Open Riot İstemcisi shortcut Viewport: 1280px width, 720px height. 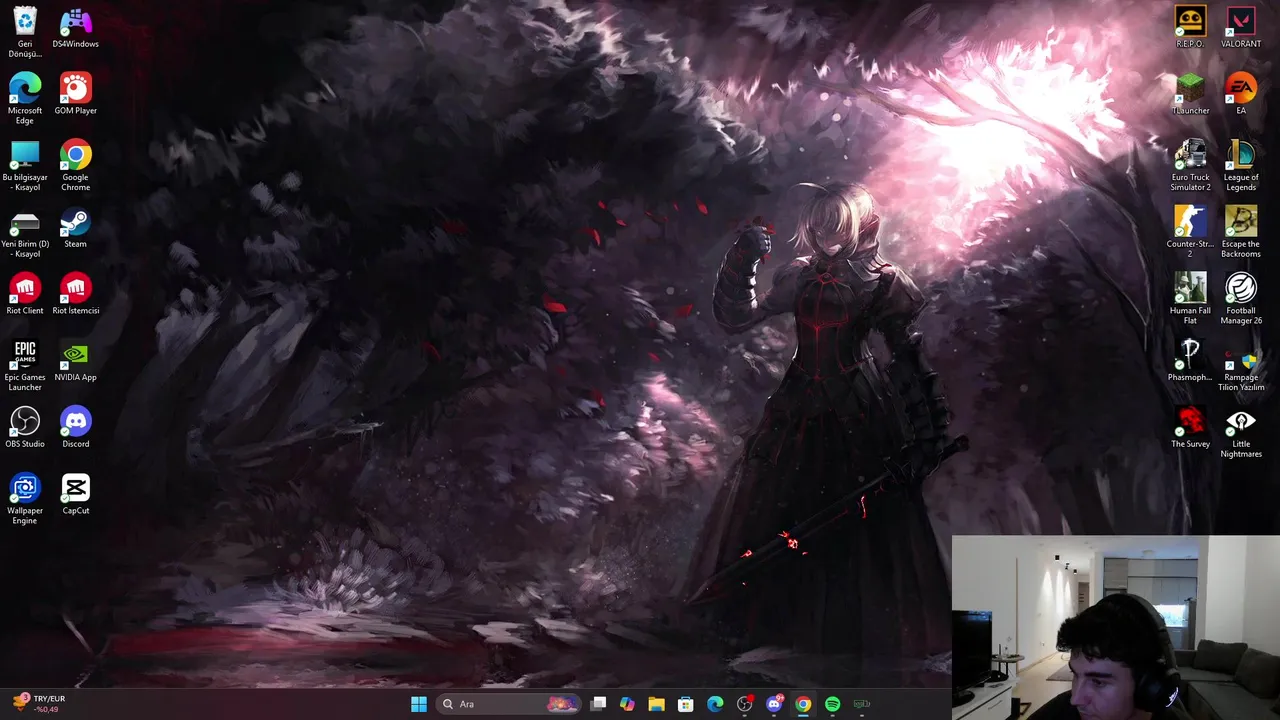[75, 293]
